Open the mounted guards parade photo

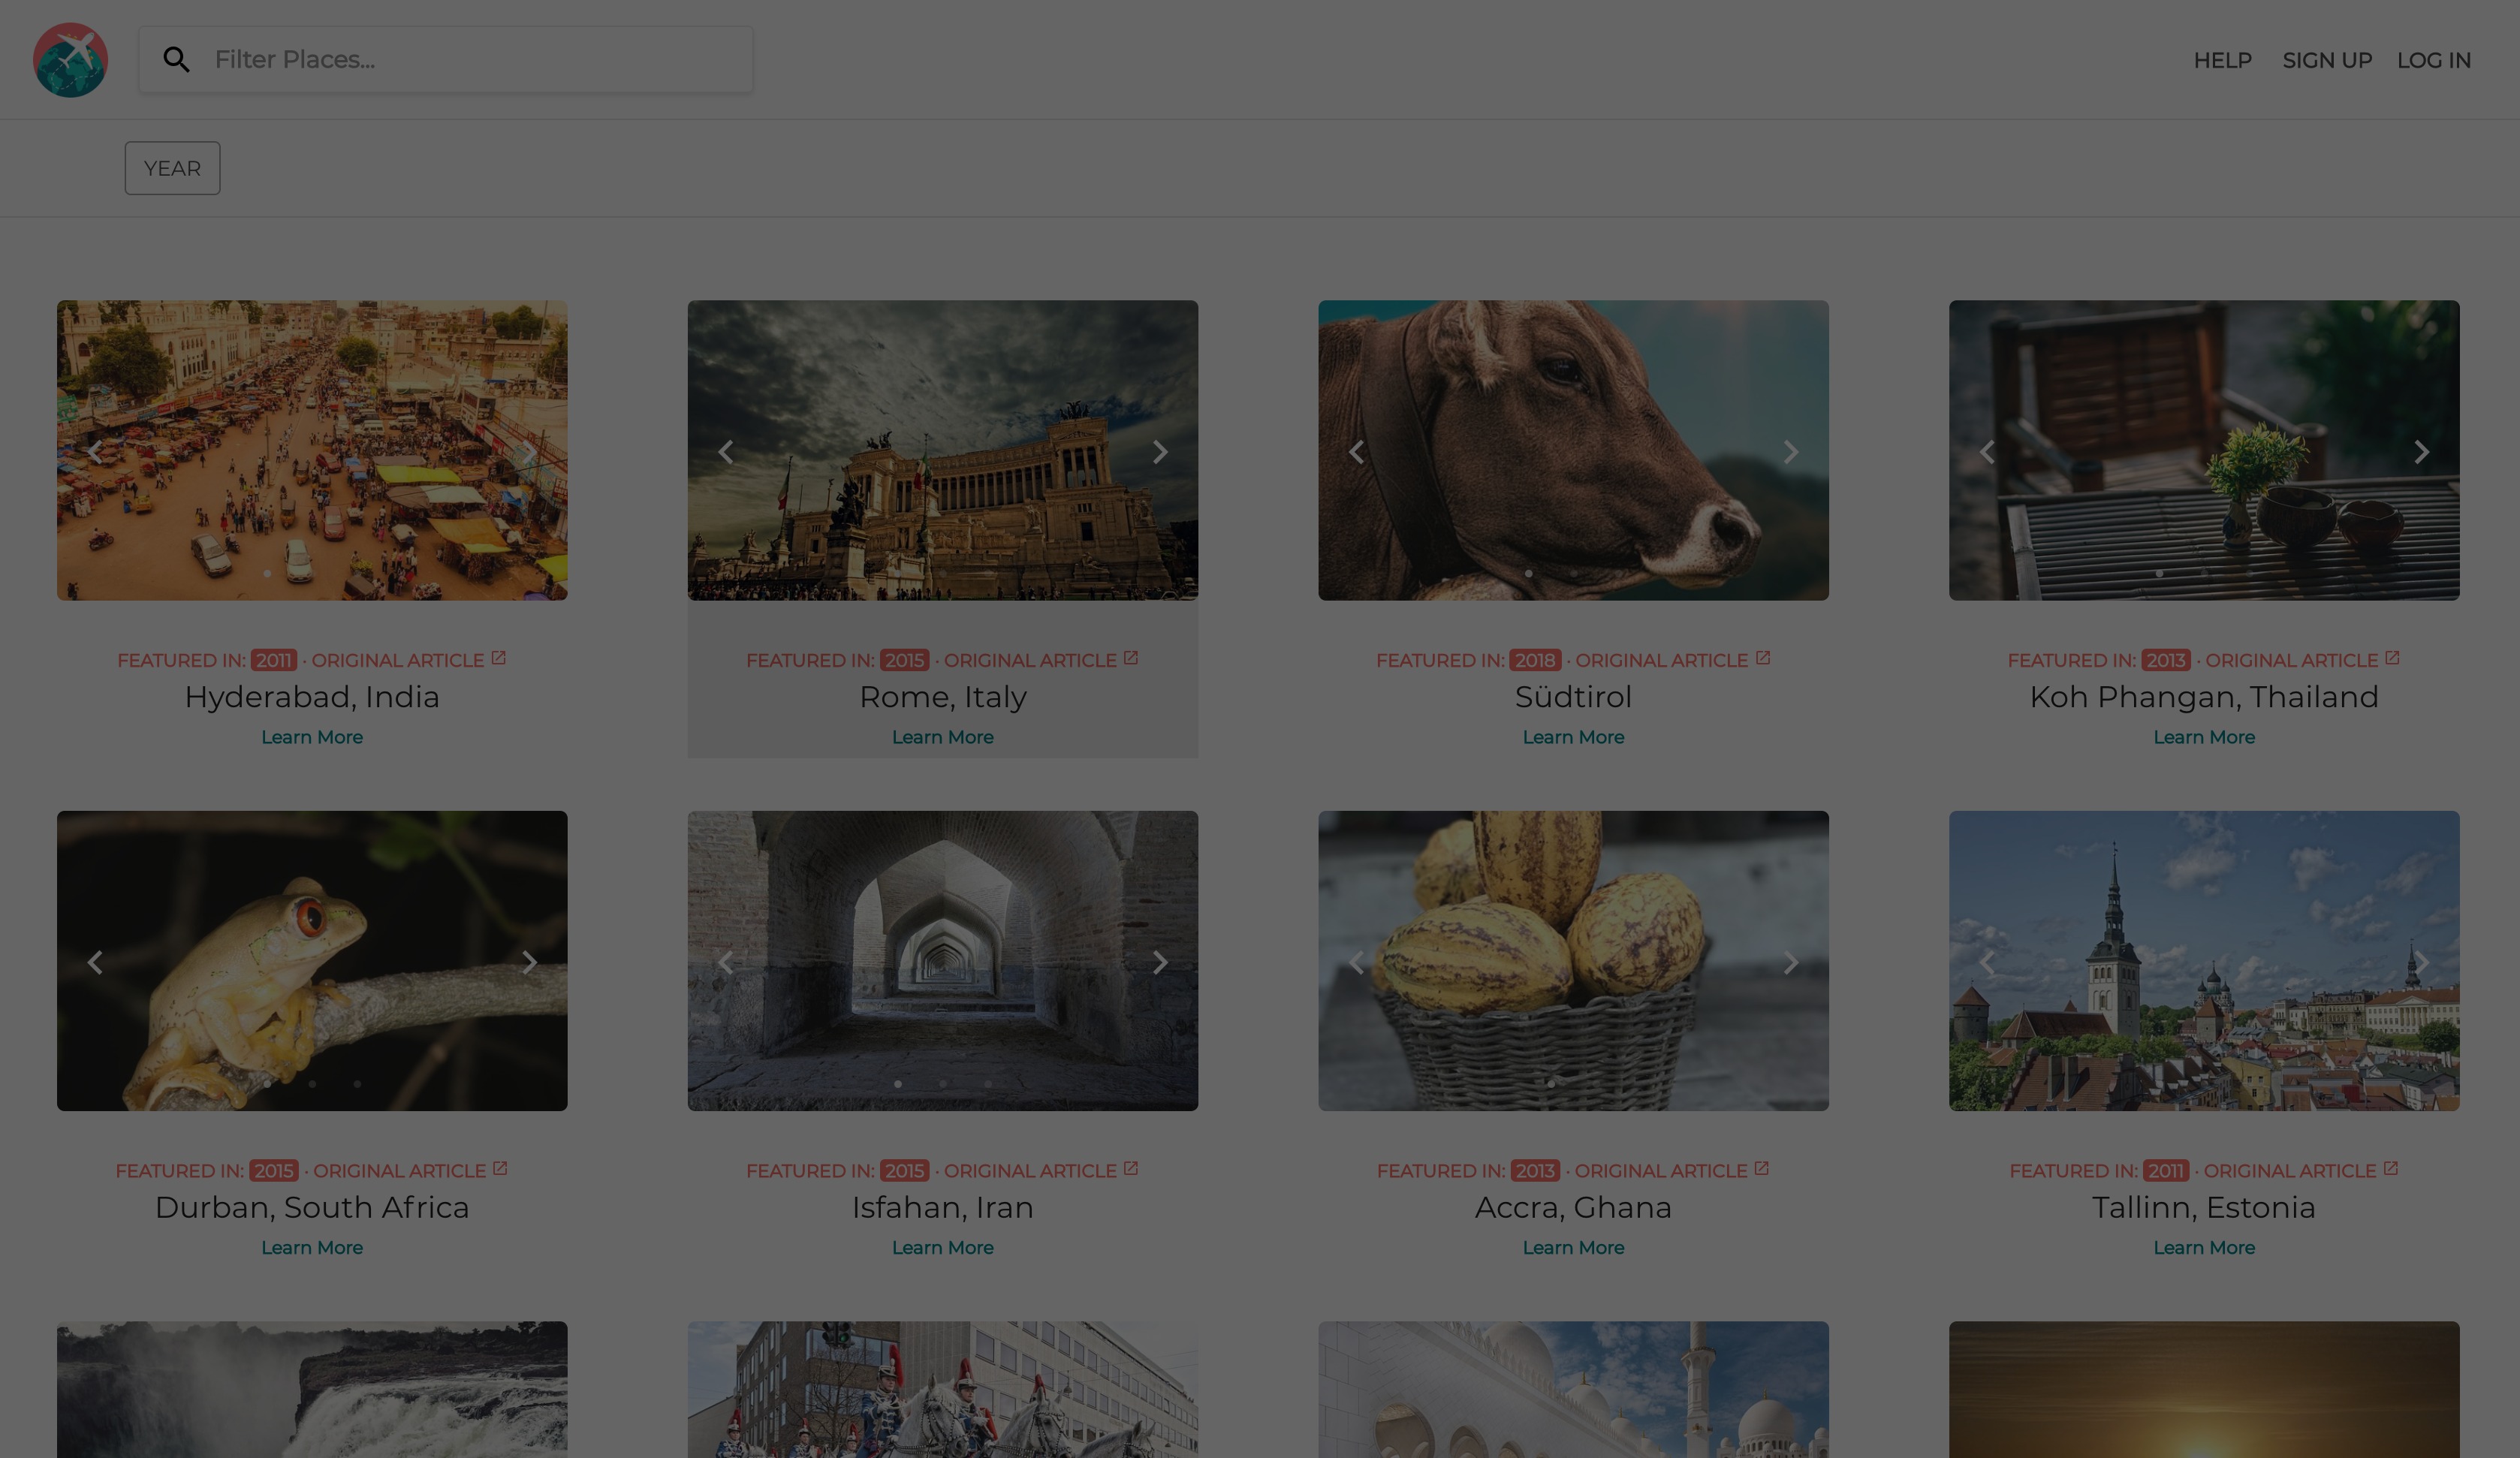943,1390
